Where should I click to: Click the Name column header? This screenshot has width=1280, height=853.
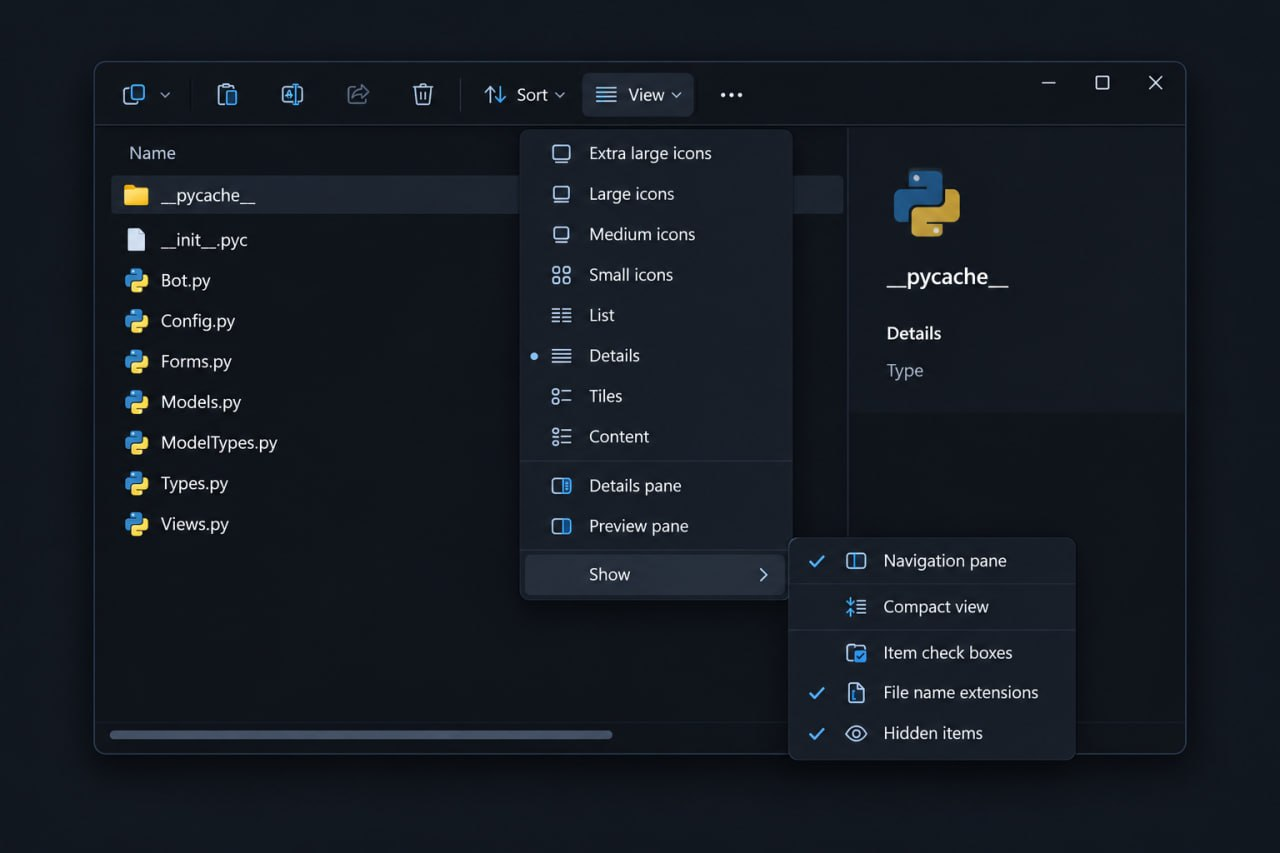(x=152, y=153)
